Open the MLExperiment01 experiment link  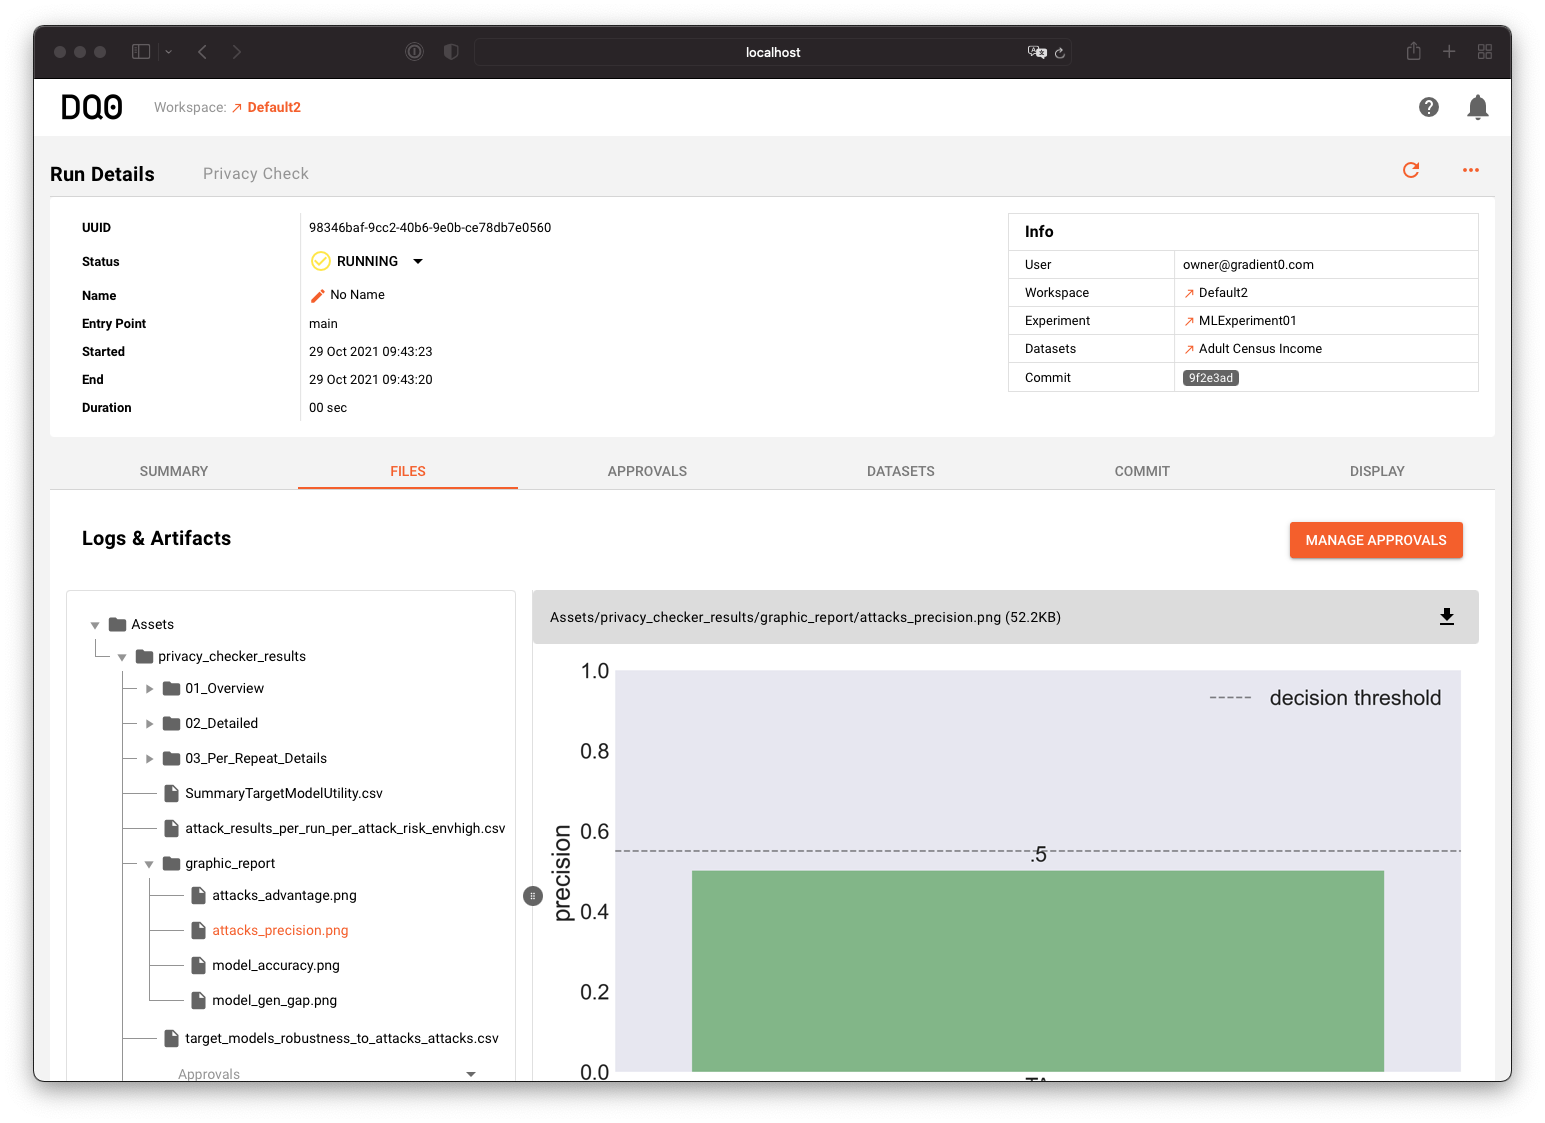tap(1247, 321)
